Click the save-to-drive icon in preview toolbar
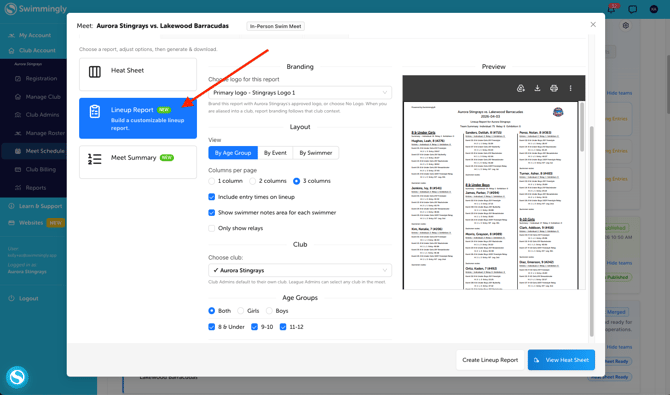Image resolution: width=670 pixels, height=395 pixels. (520, 88)
